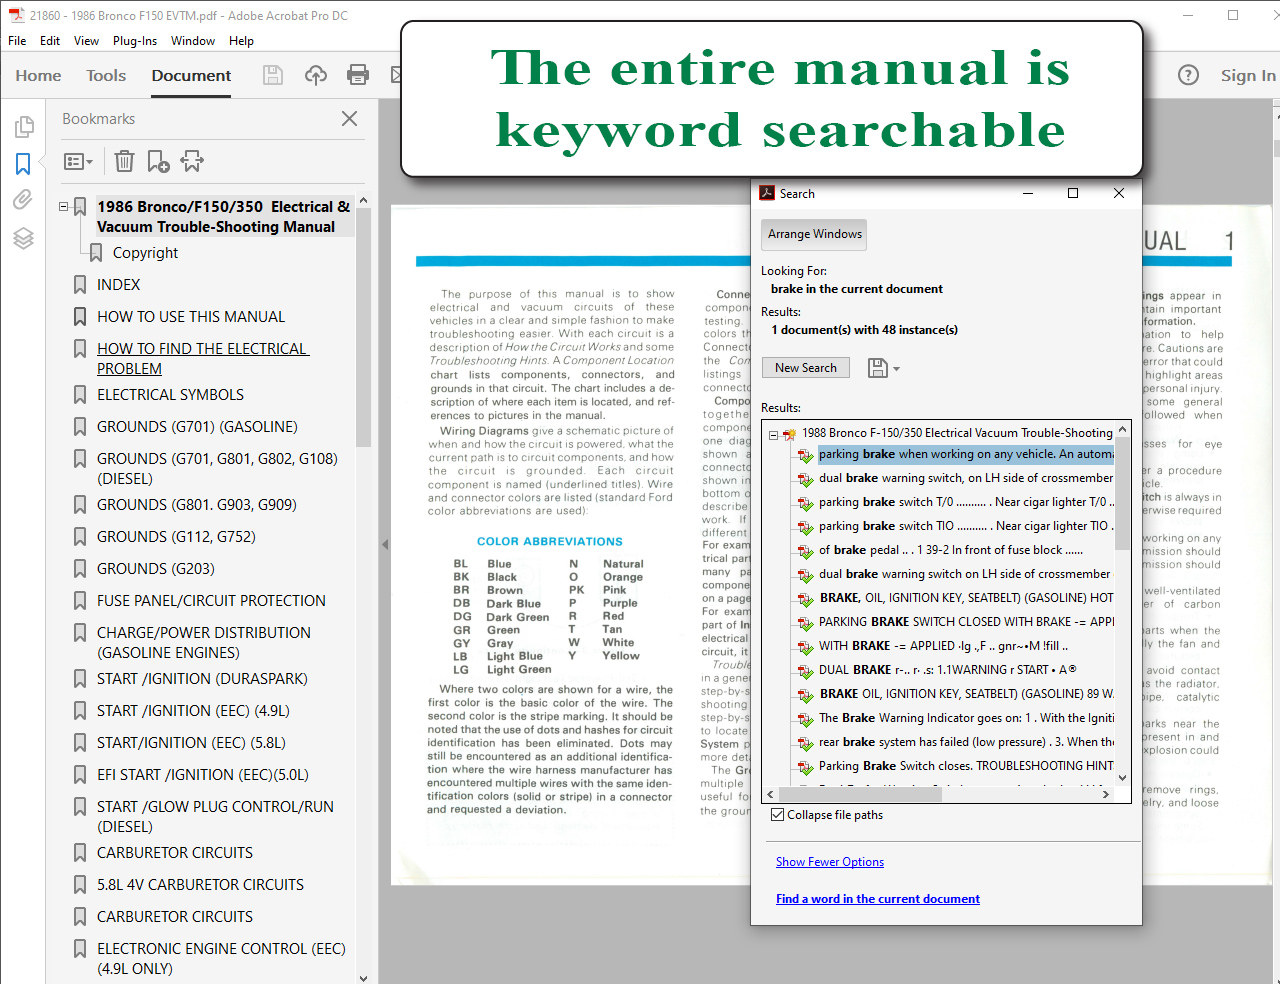The width and height of the screenshot is (1280, 984).
Task: Open the save search results dropdown
Action: [x=883, y=368]
